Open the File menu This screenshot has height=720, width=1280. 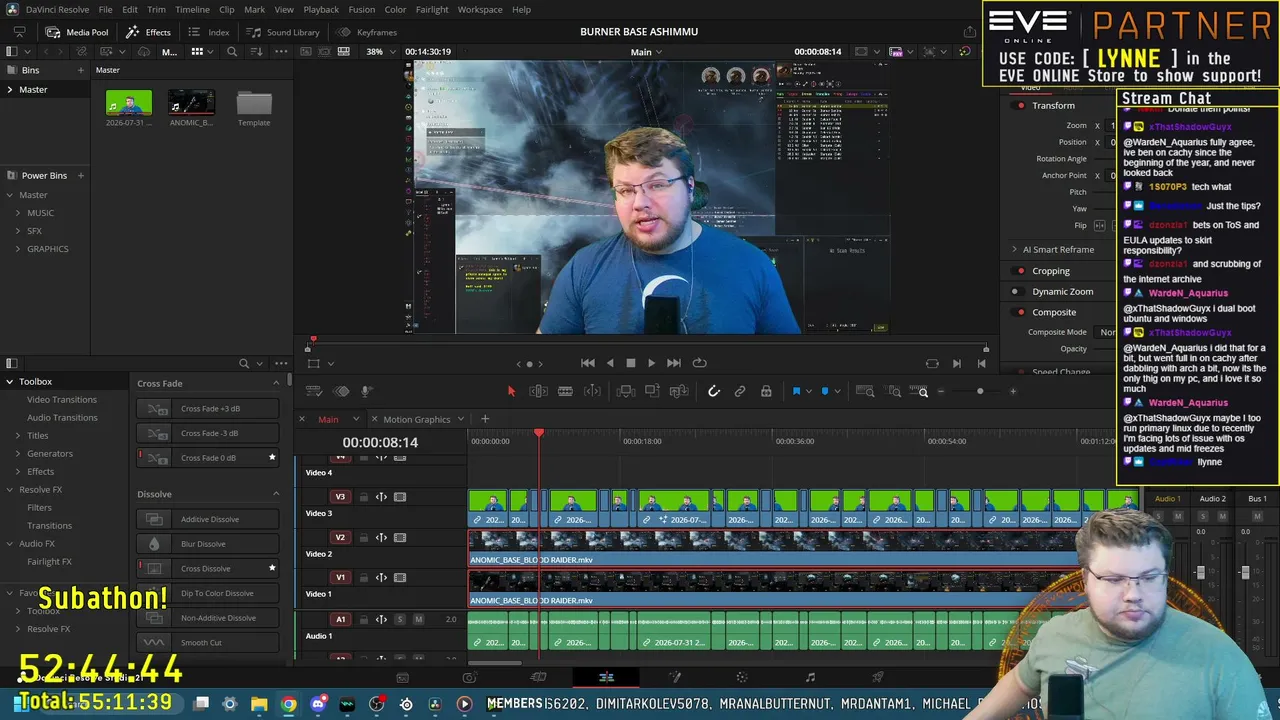(105, 9)
